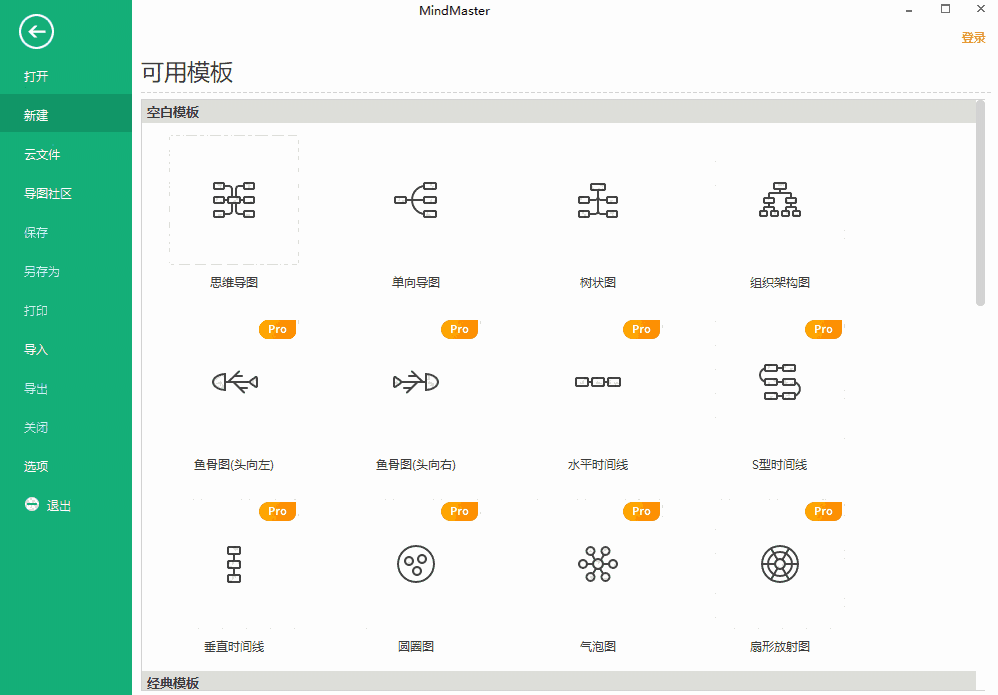The width and height of the screenshot is (998, 695).
Task: Select the 组织架构图 template icon
Action: pos(780,200)
